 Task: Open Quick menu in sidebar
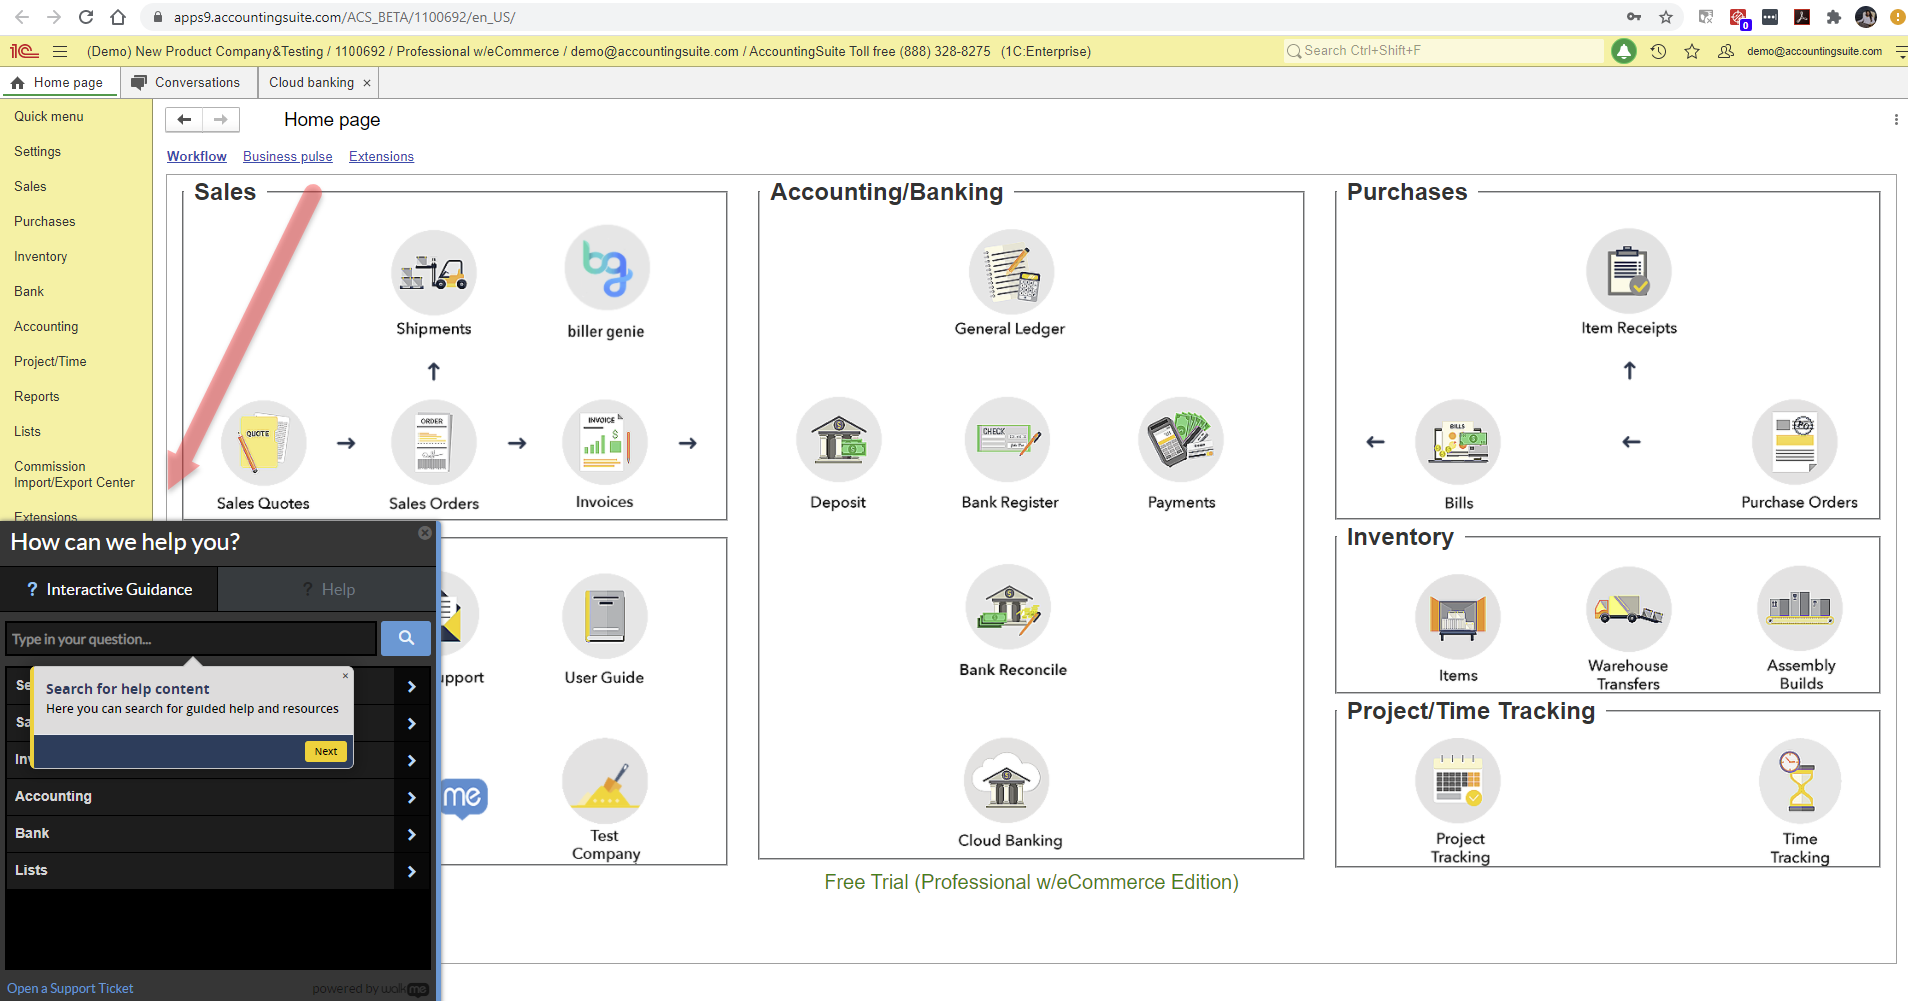pyautogui.click(x=49, y=117)
